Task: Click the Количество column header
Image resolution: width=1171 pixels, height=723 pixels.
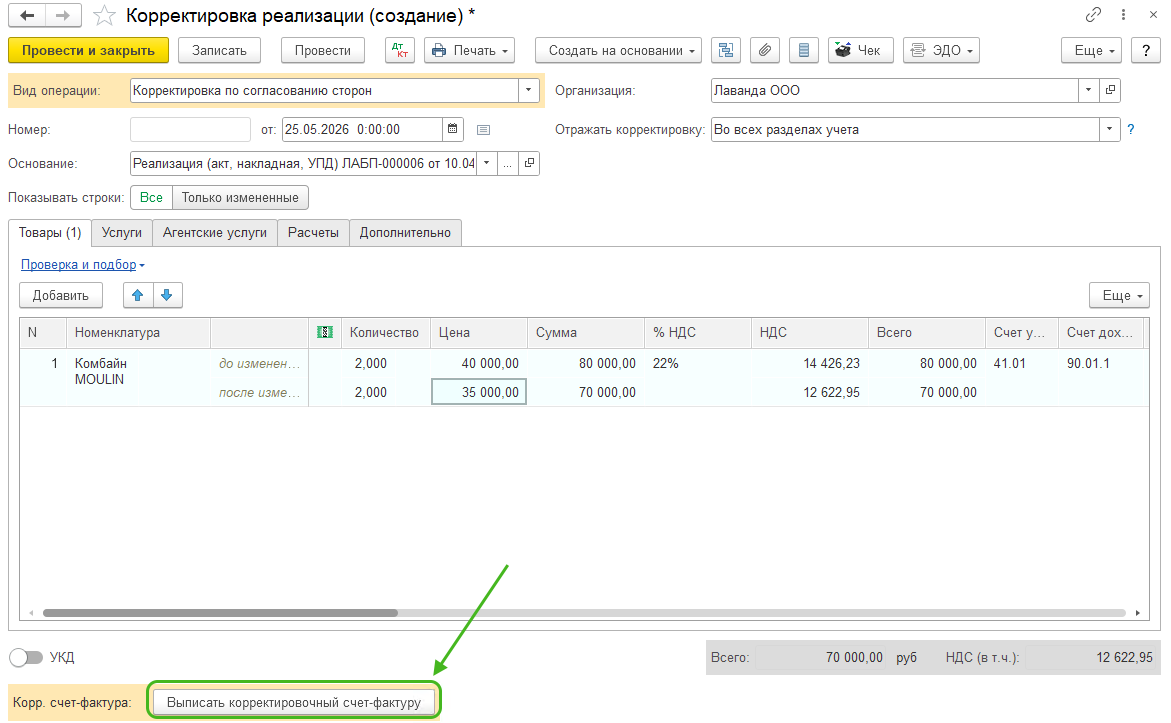Action: tap(385, 332)
